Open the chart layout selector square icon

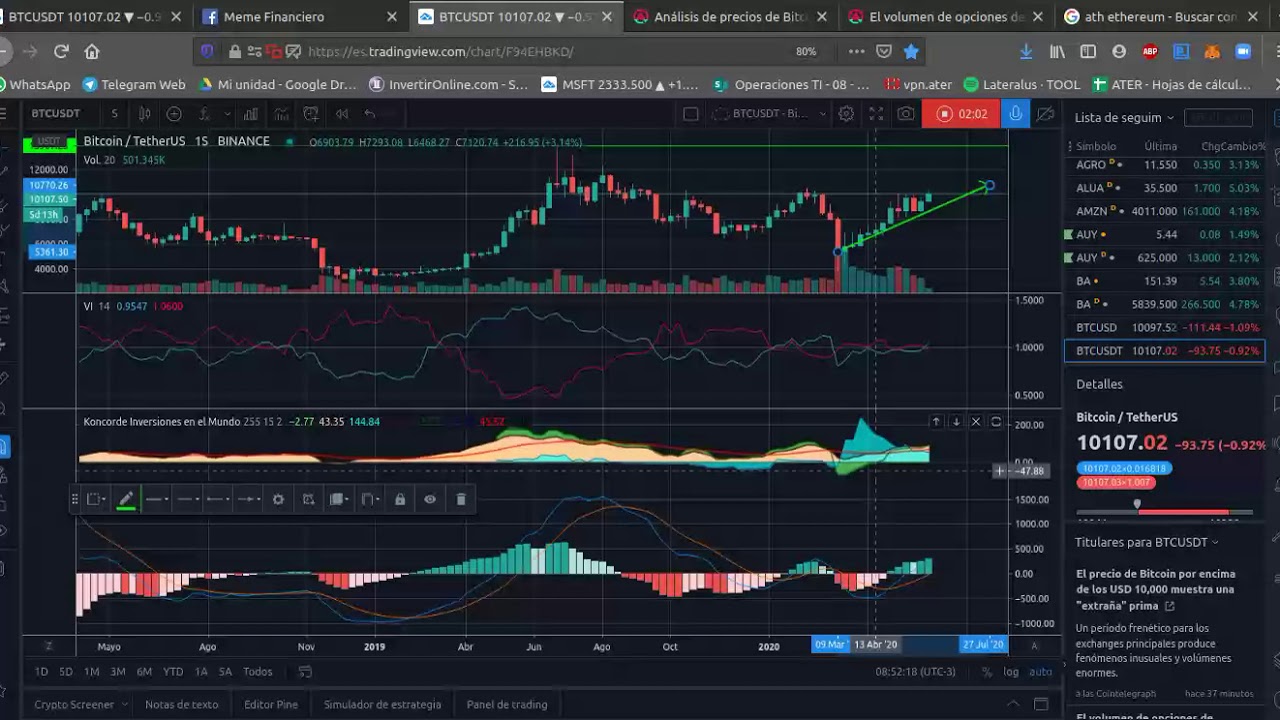point(690,114)
